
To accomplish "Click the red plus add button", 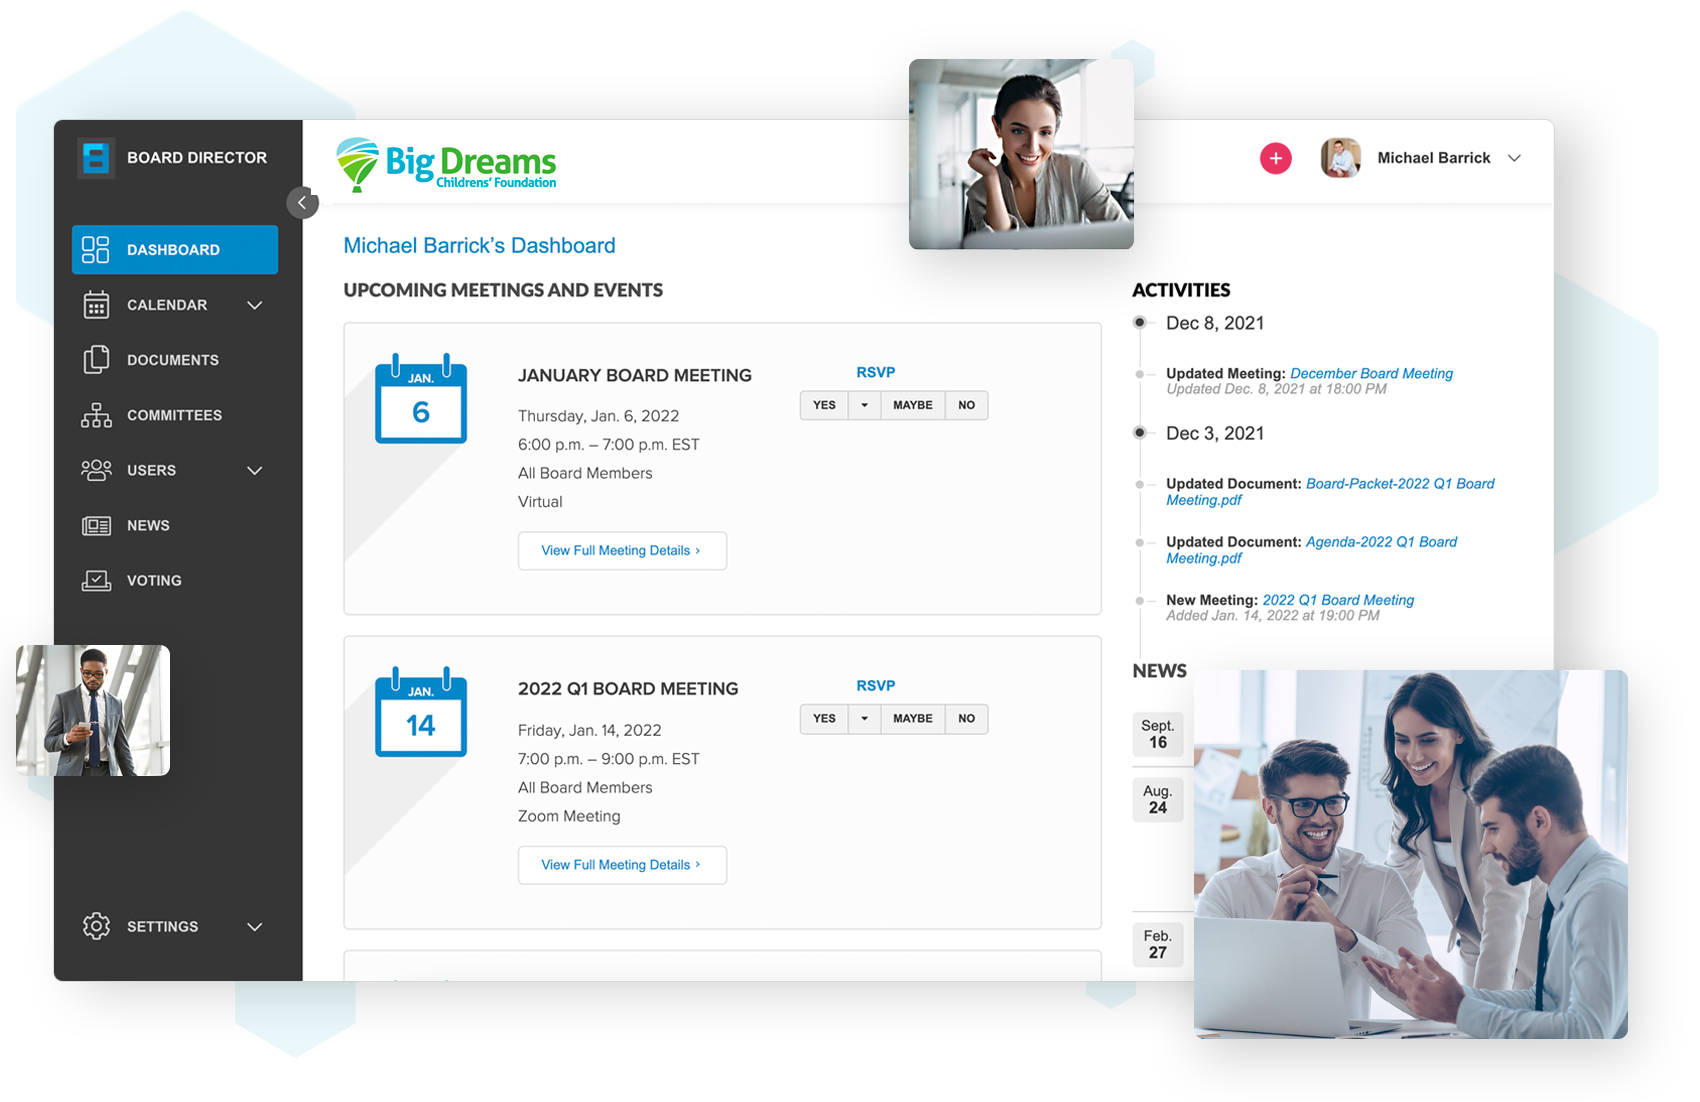I will 1275,158.
